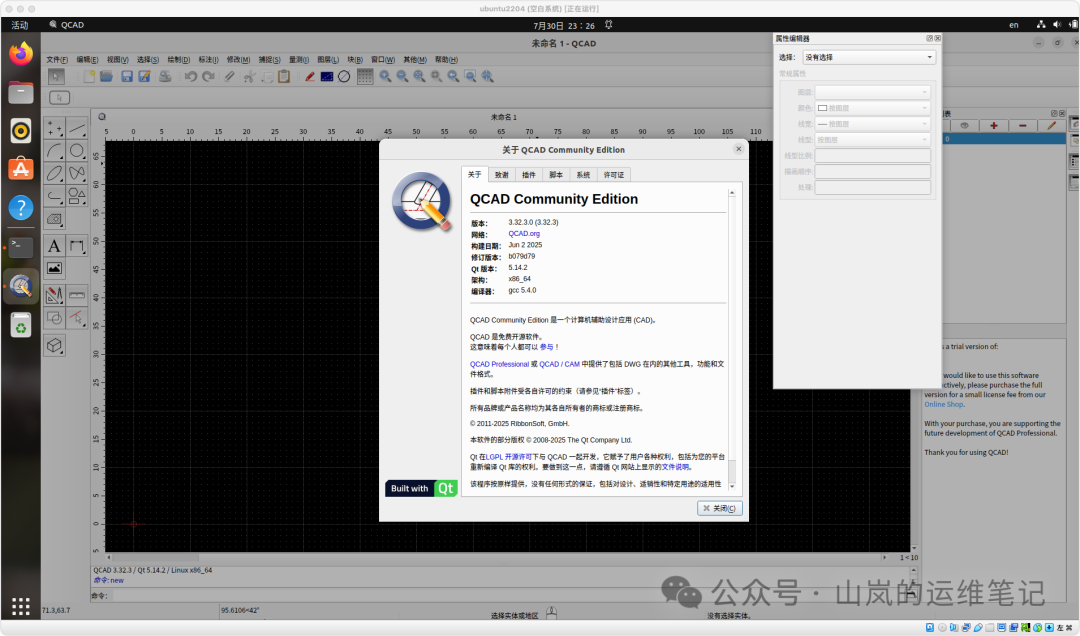Screen dimensions: 1080x636
Task: Open the Text tool with the A icon
Action: pyautogui.click(x=53, y=246)
